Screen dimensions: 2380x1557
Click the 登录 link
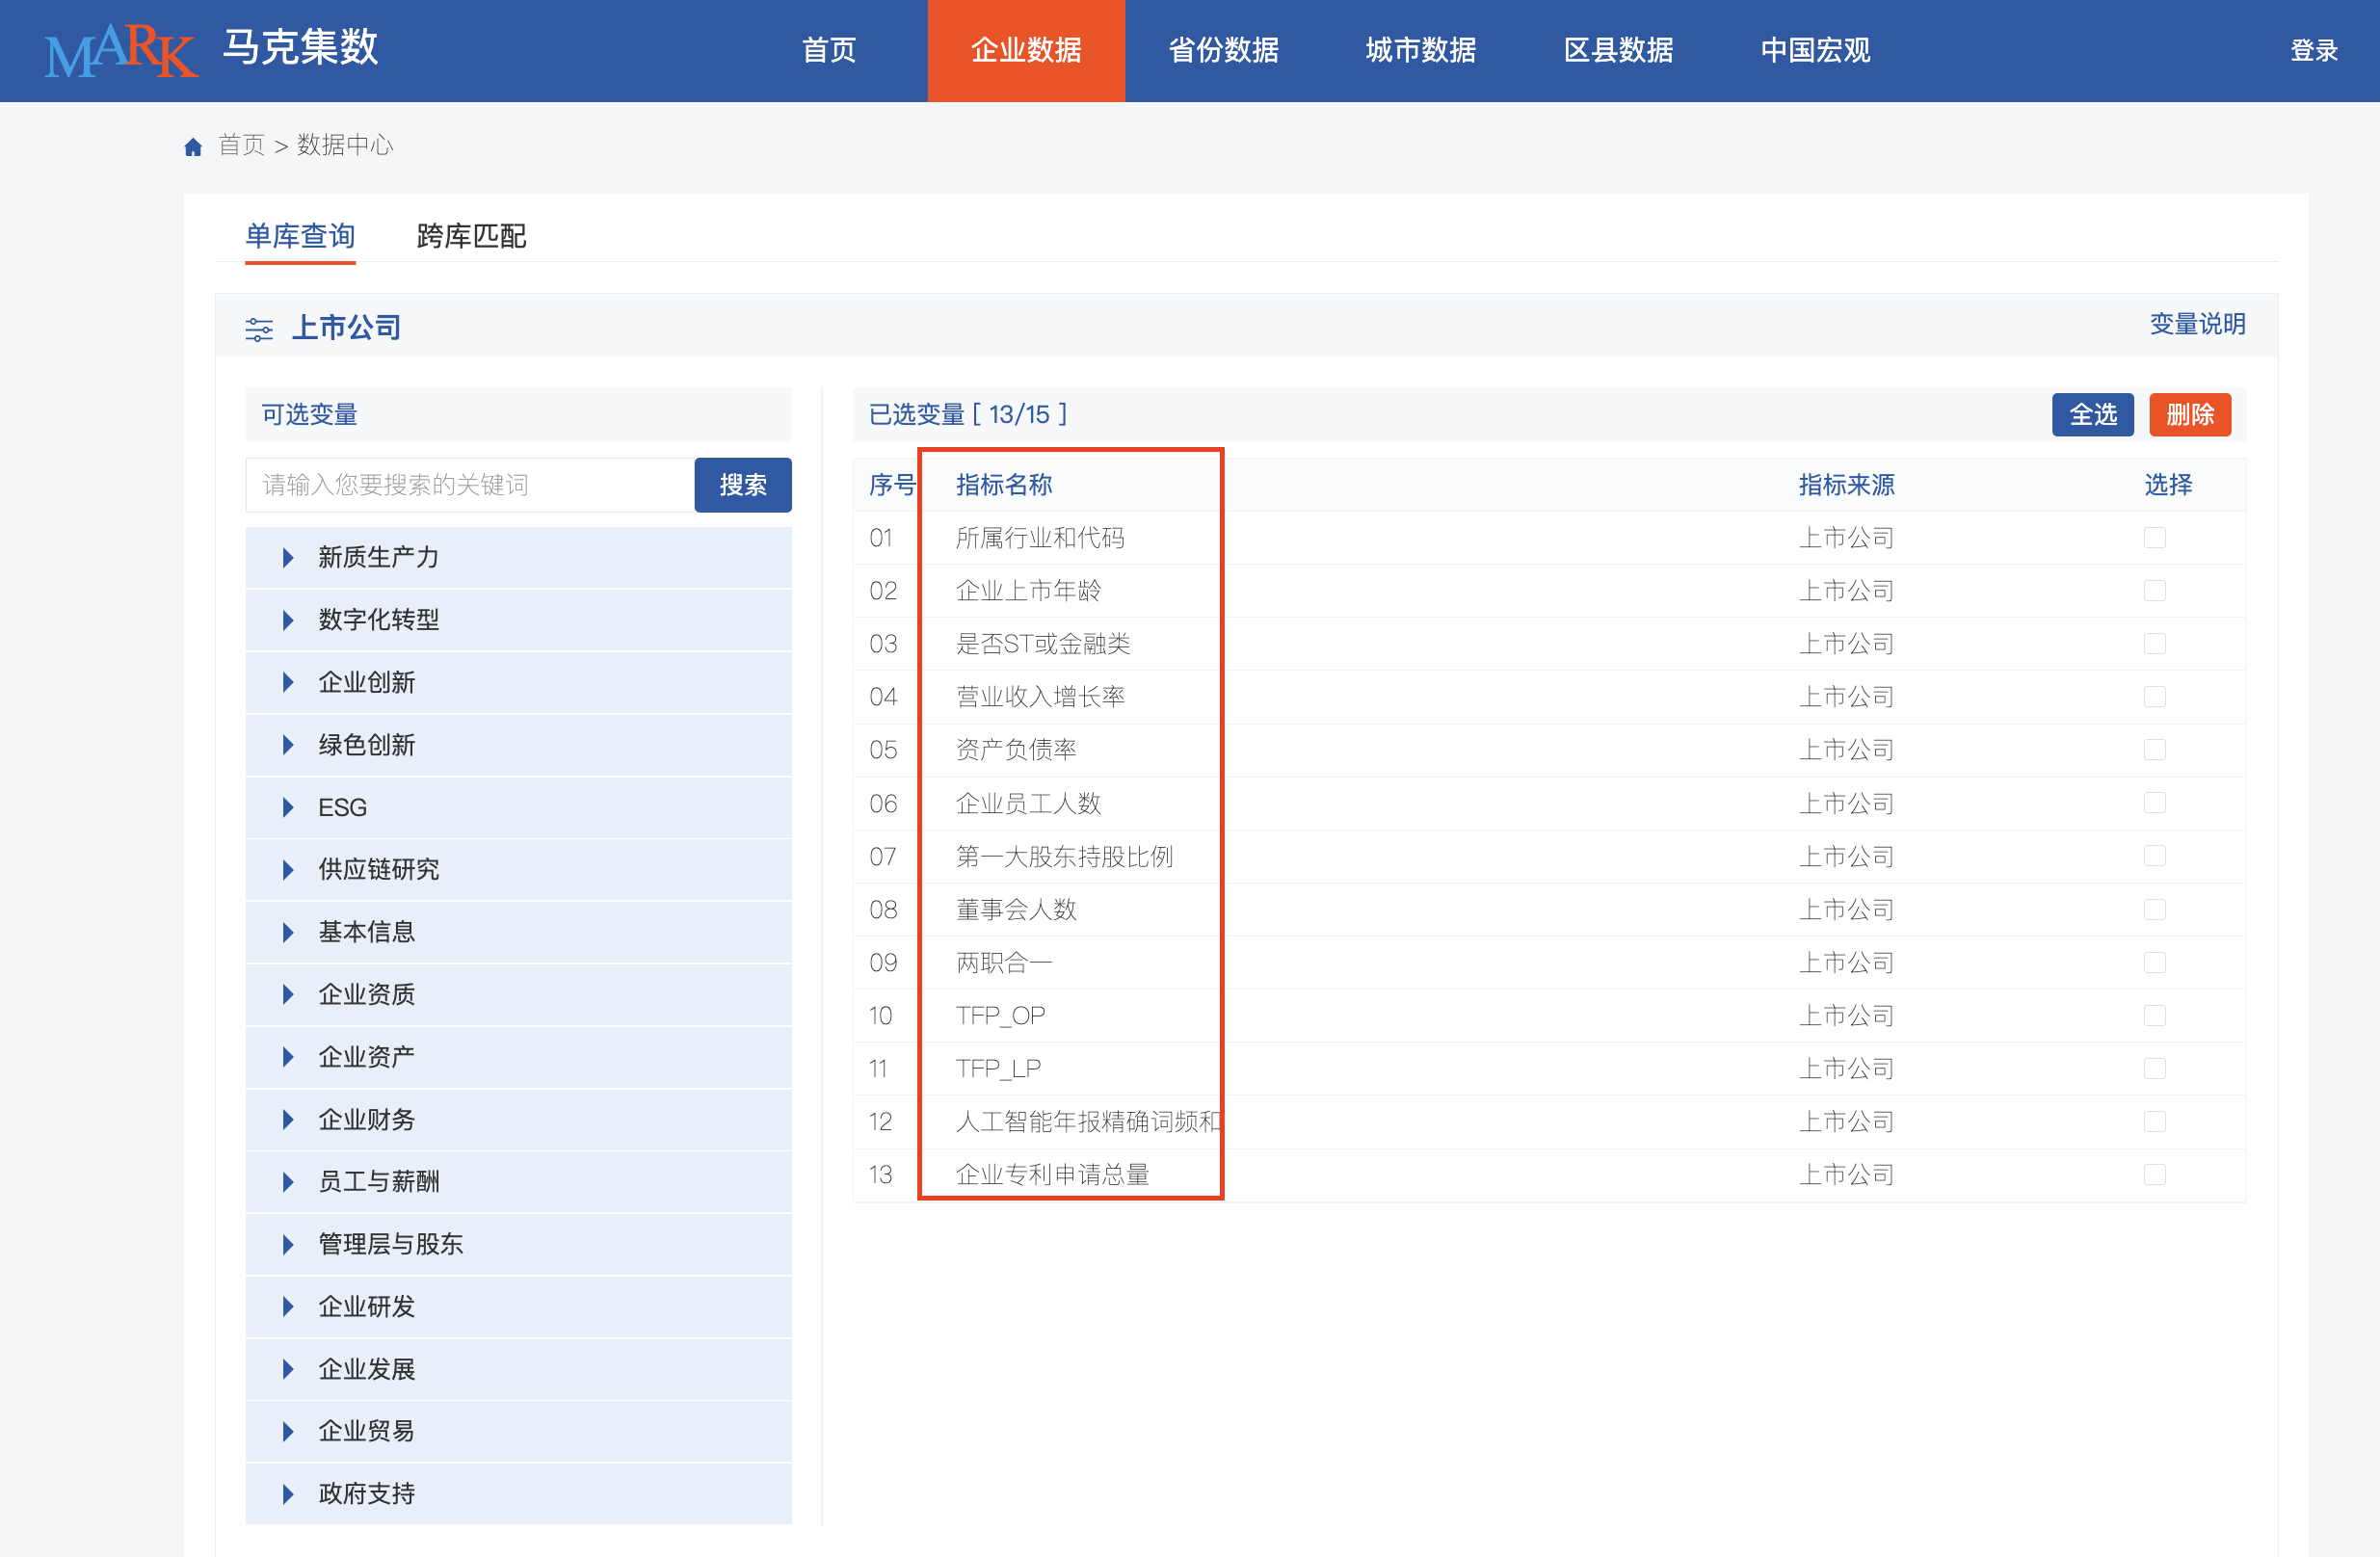[x=2313, y=50]
